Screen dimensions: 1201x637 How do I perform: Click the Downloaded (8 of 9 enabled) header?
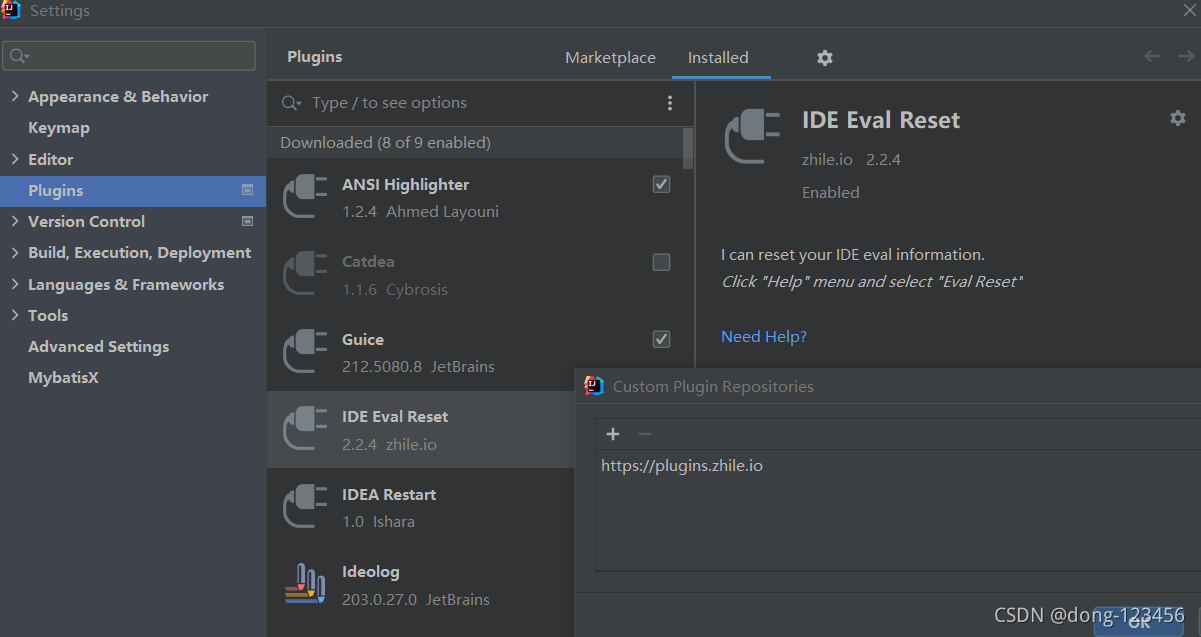475,143
